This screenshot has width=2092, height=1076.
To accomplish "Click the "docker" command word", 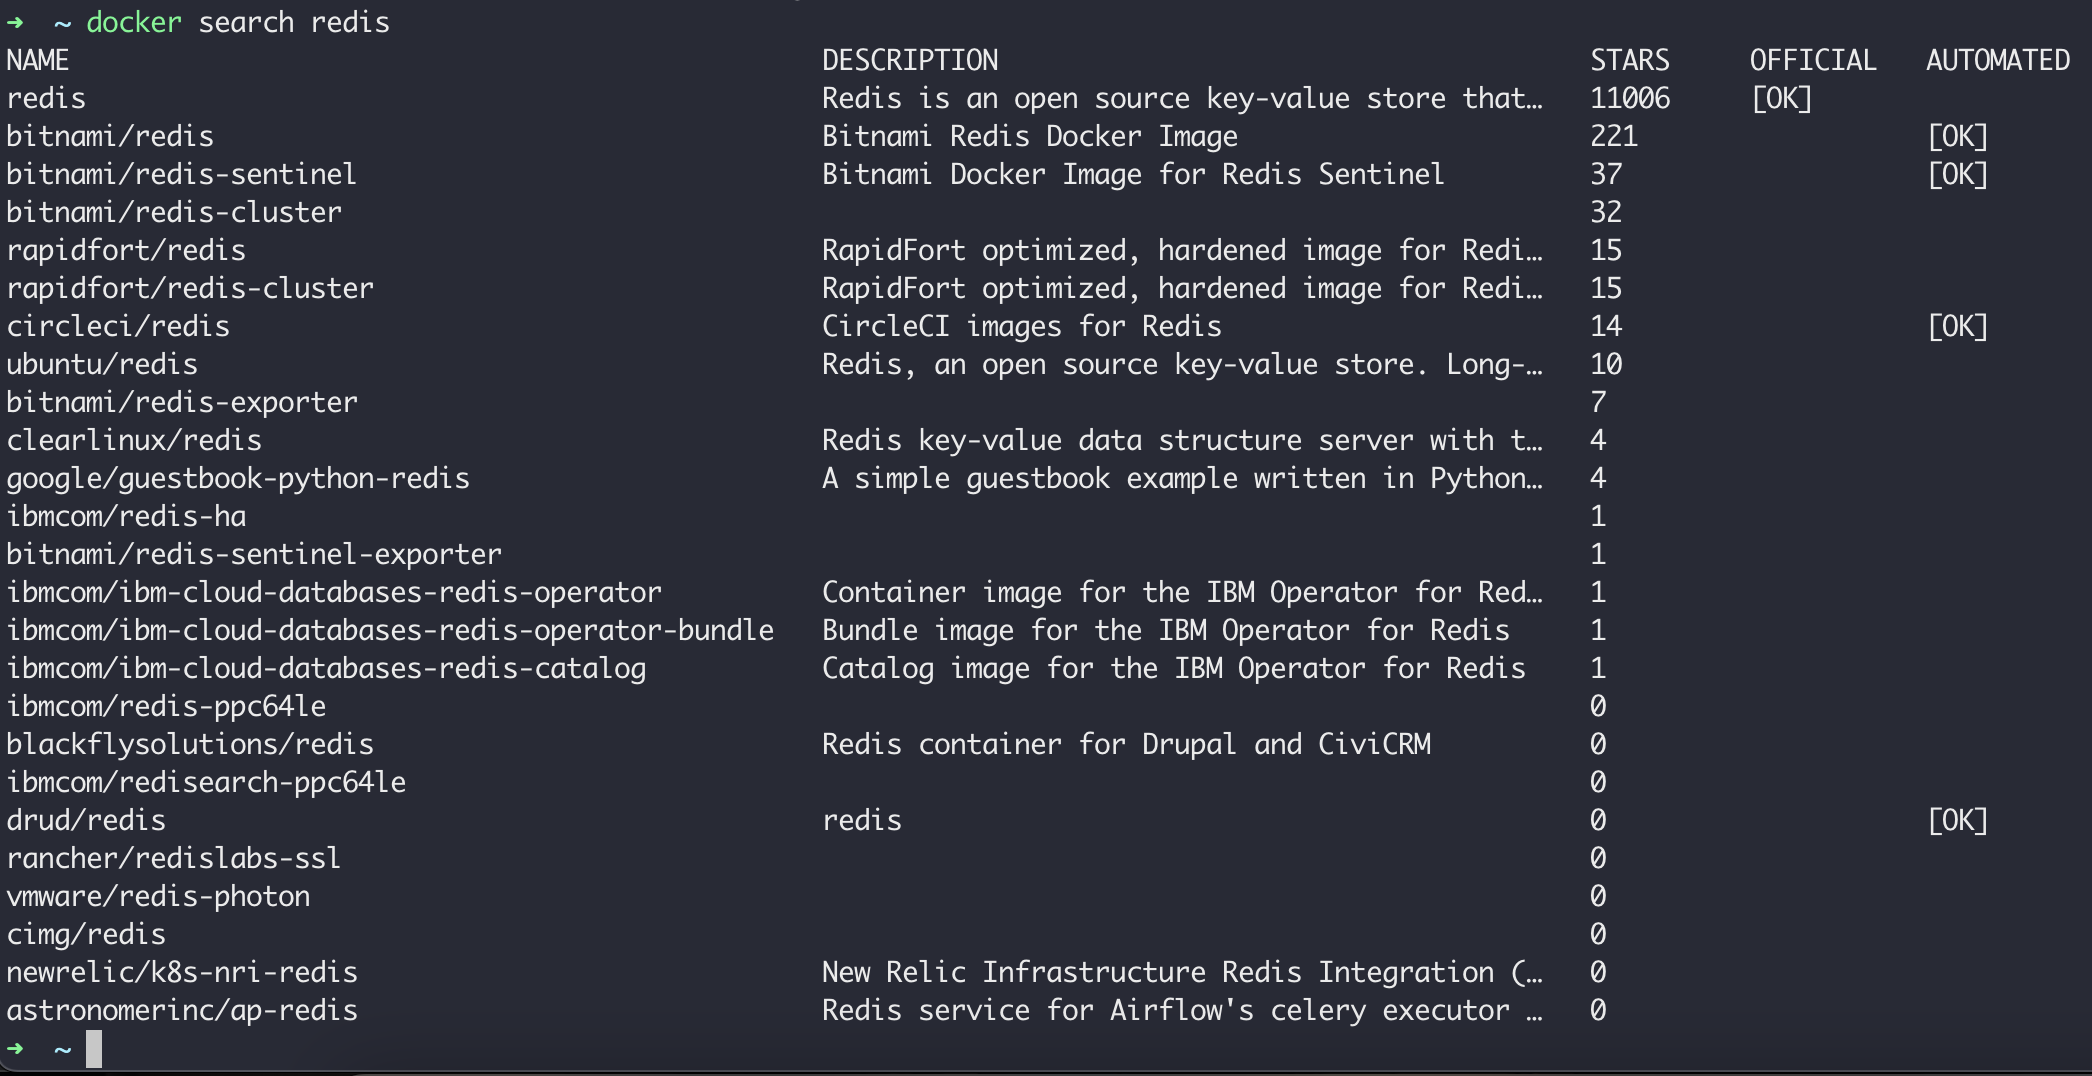I will click(134, 22).
